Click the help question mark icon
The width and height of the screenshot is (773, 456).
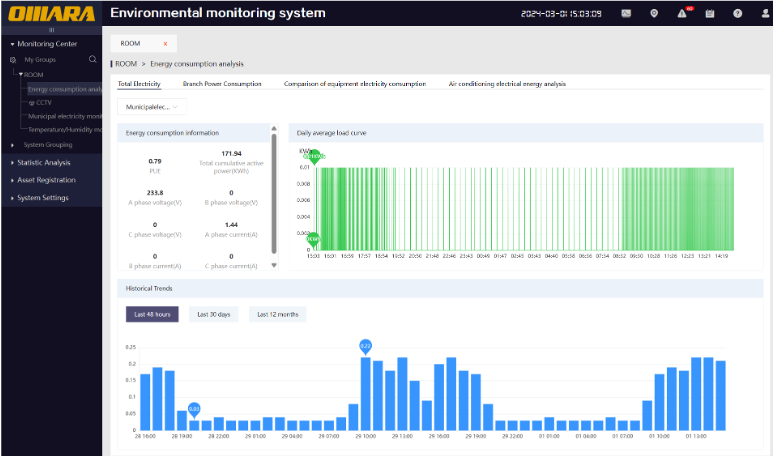pyautogui.click(x=737, y=14)
